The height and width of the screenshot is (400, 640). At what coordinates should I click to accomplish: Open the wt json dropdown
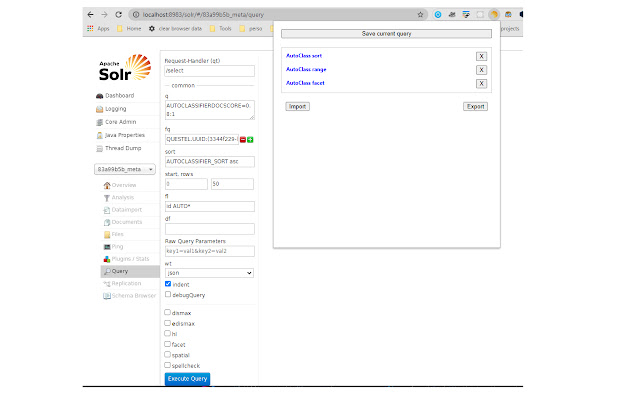click(209, 273)
